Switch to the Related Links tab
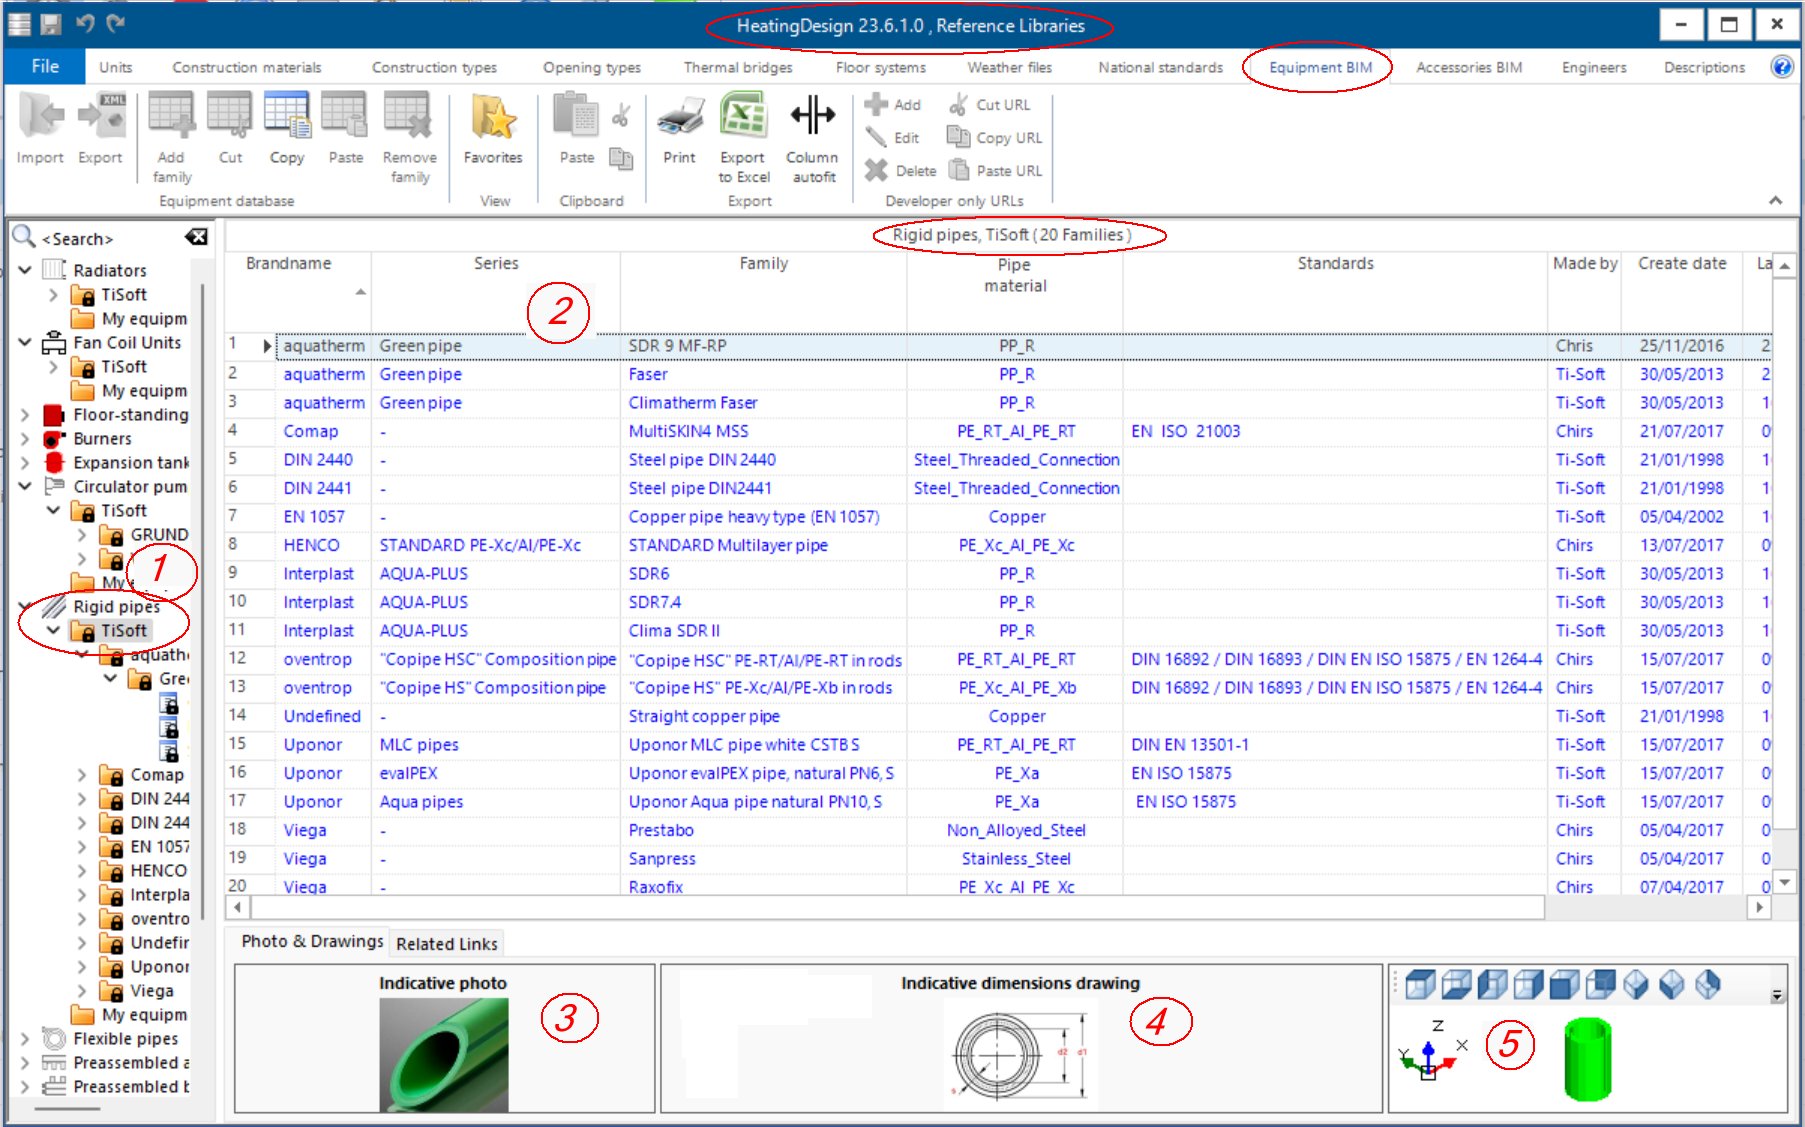This screenshot has height=1127, width=1805. 446,943
